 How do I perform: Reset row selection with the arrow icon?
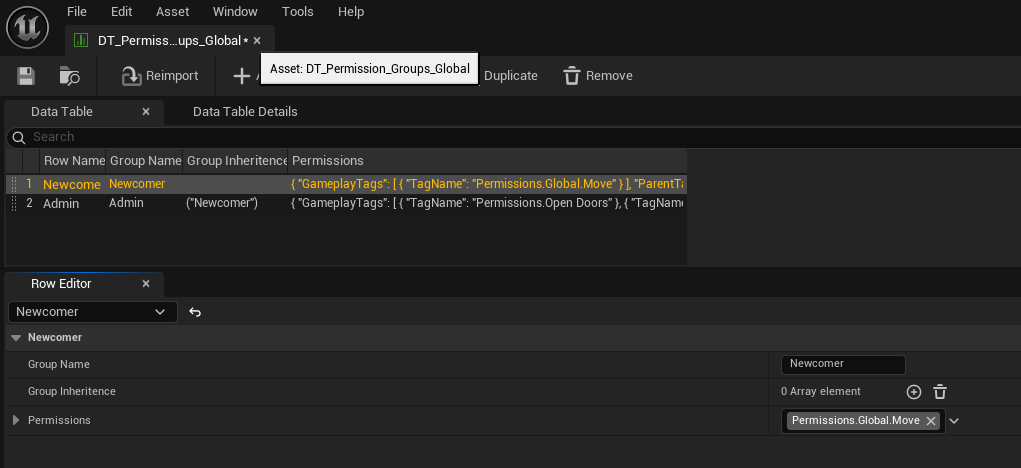tap(195, 312)
